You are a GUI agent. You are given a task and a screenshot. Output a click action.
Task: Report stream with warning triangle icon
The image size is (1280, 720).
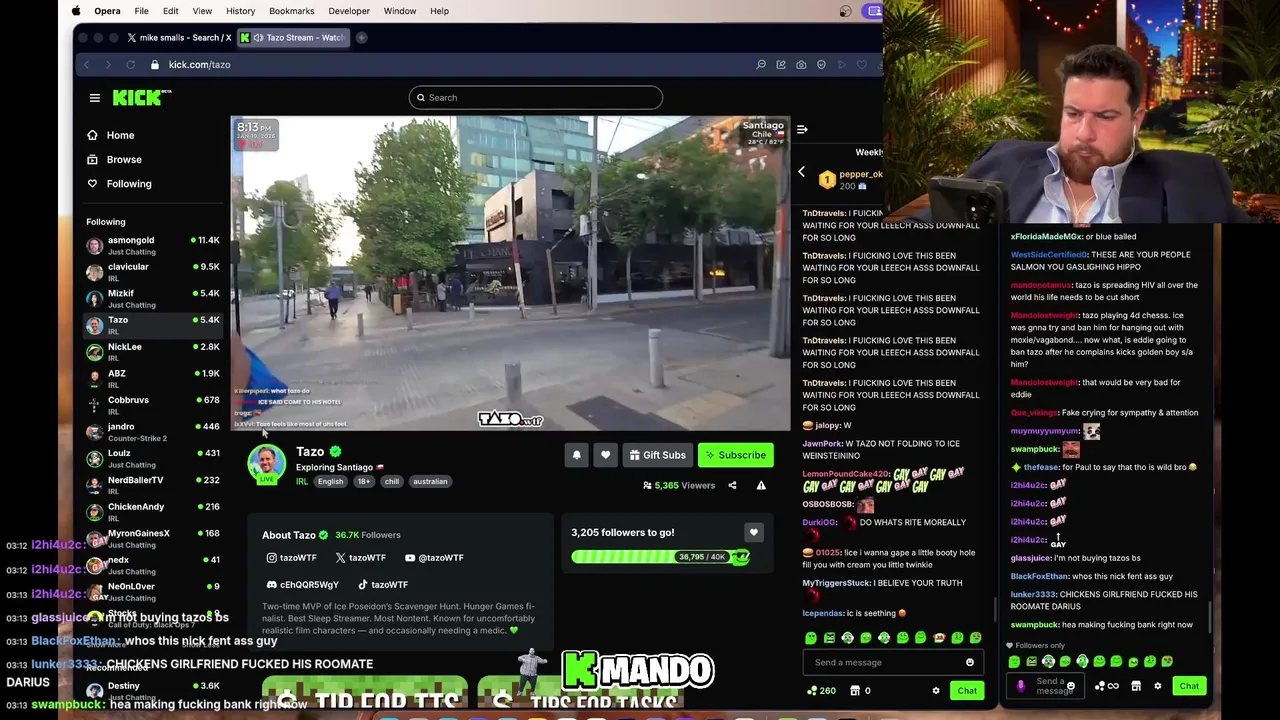pos(761,486)
